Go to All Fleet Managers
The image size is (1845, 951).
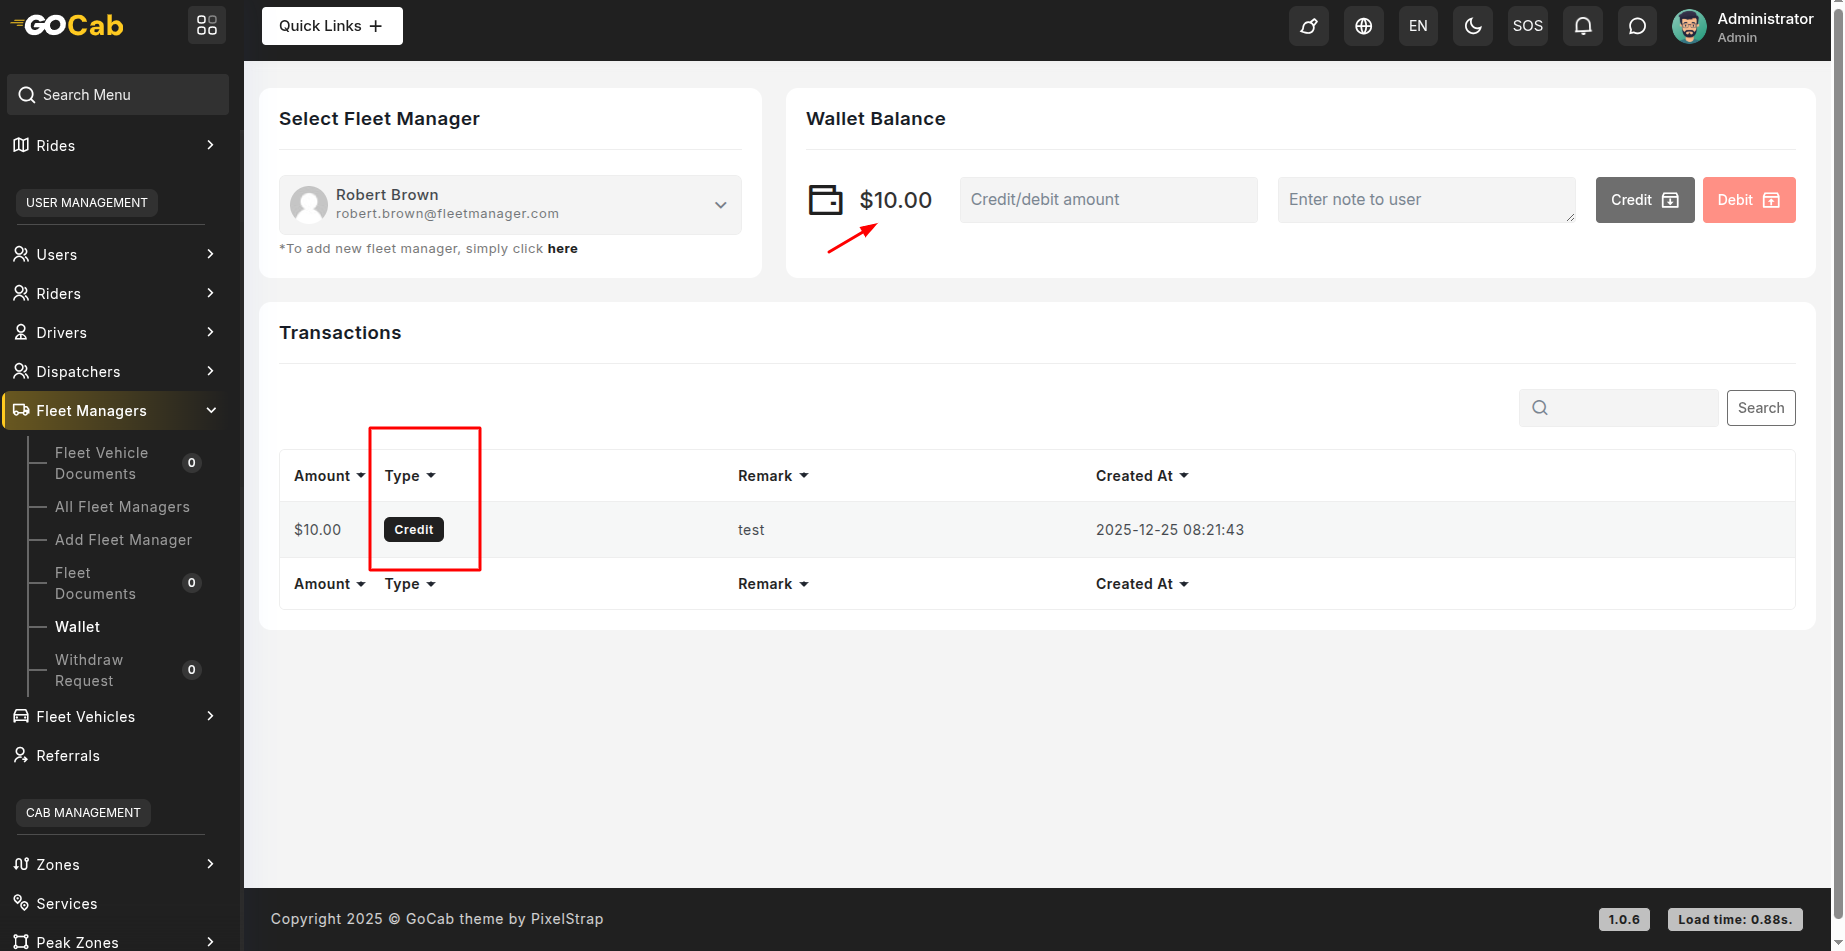pyautogui.click(x=122, y=507)
